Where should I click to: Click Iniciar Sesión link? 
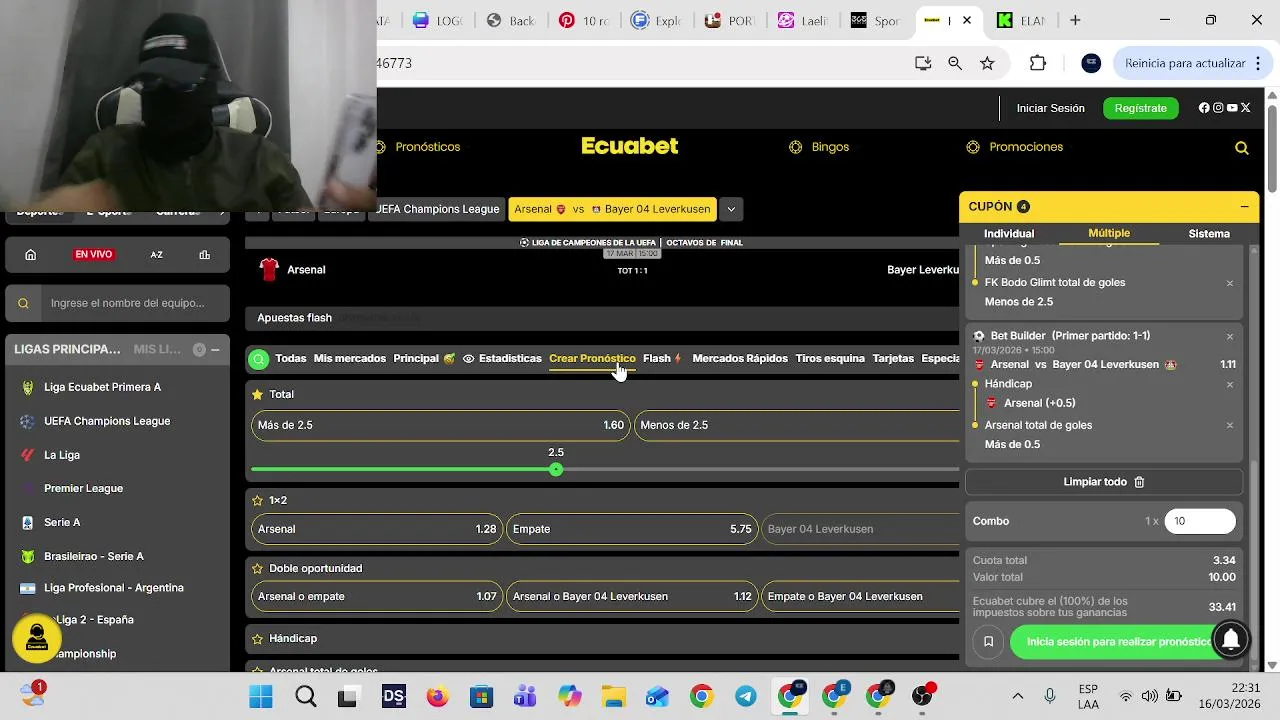[1051, 108]
